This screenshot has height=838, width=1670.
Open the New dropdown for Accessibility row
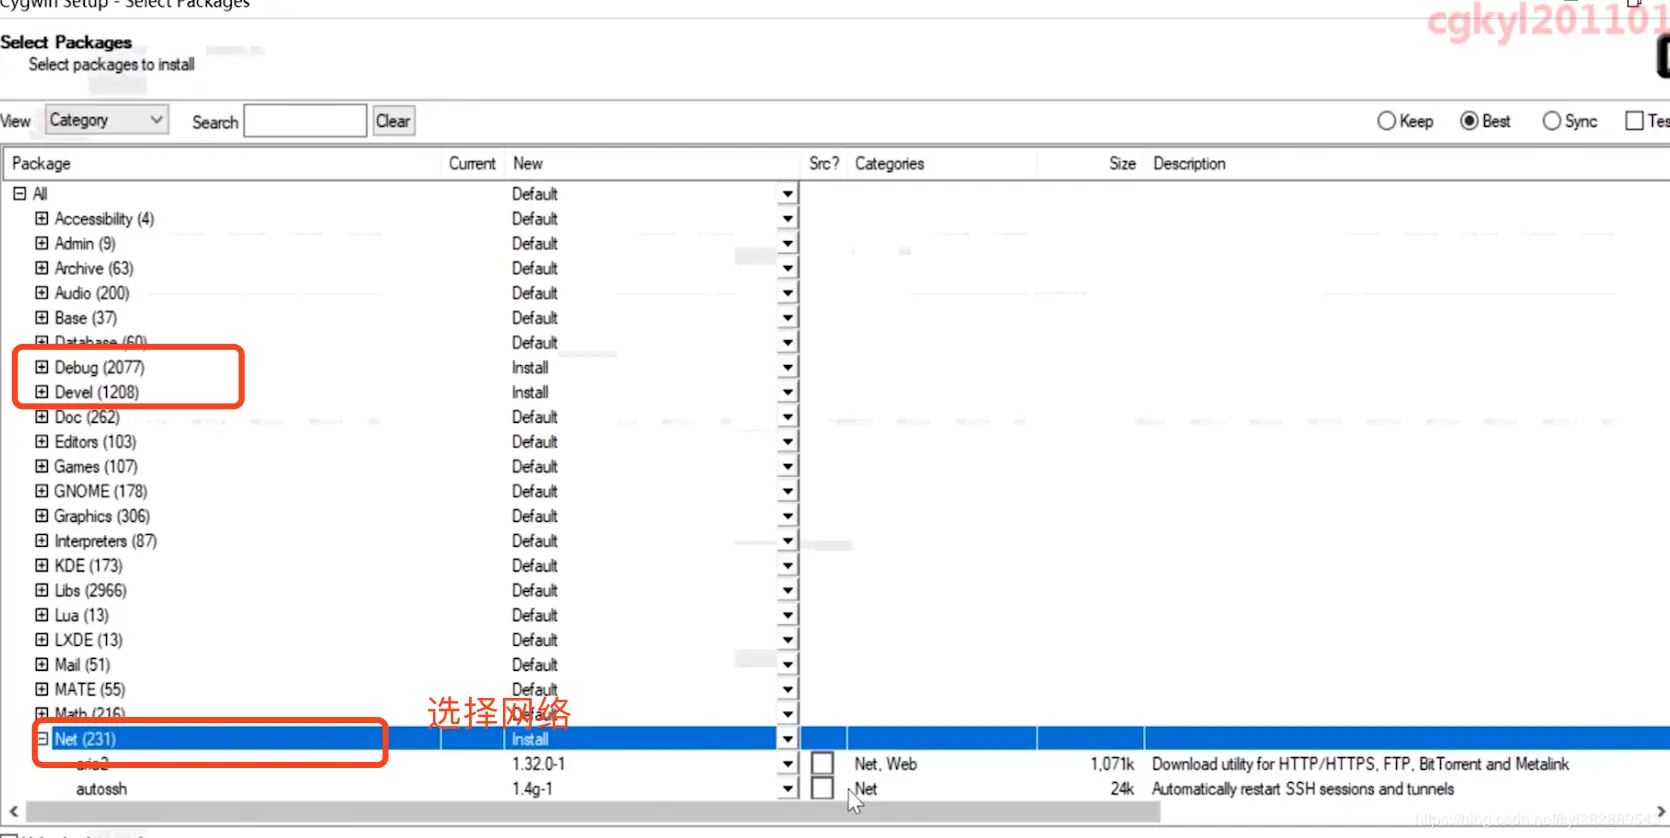[788, 219]
